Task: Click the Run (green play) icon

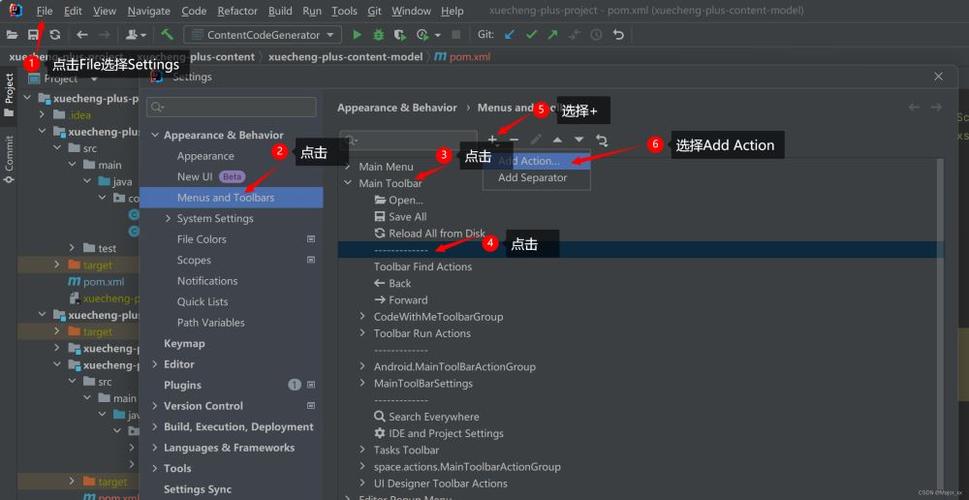Action: (x=357, y=35)
